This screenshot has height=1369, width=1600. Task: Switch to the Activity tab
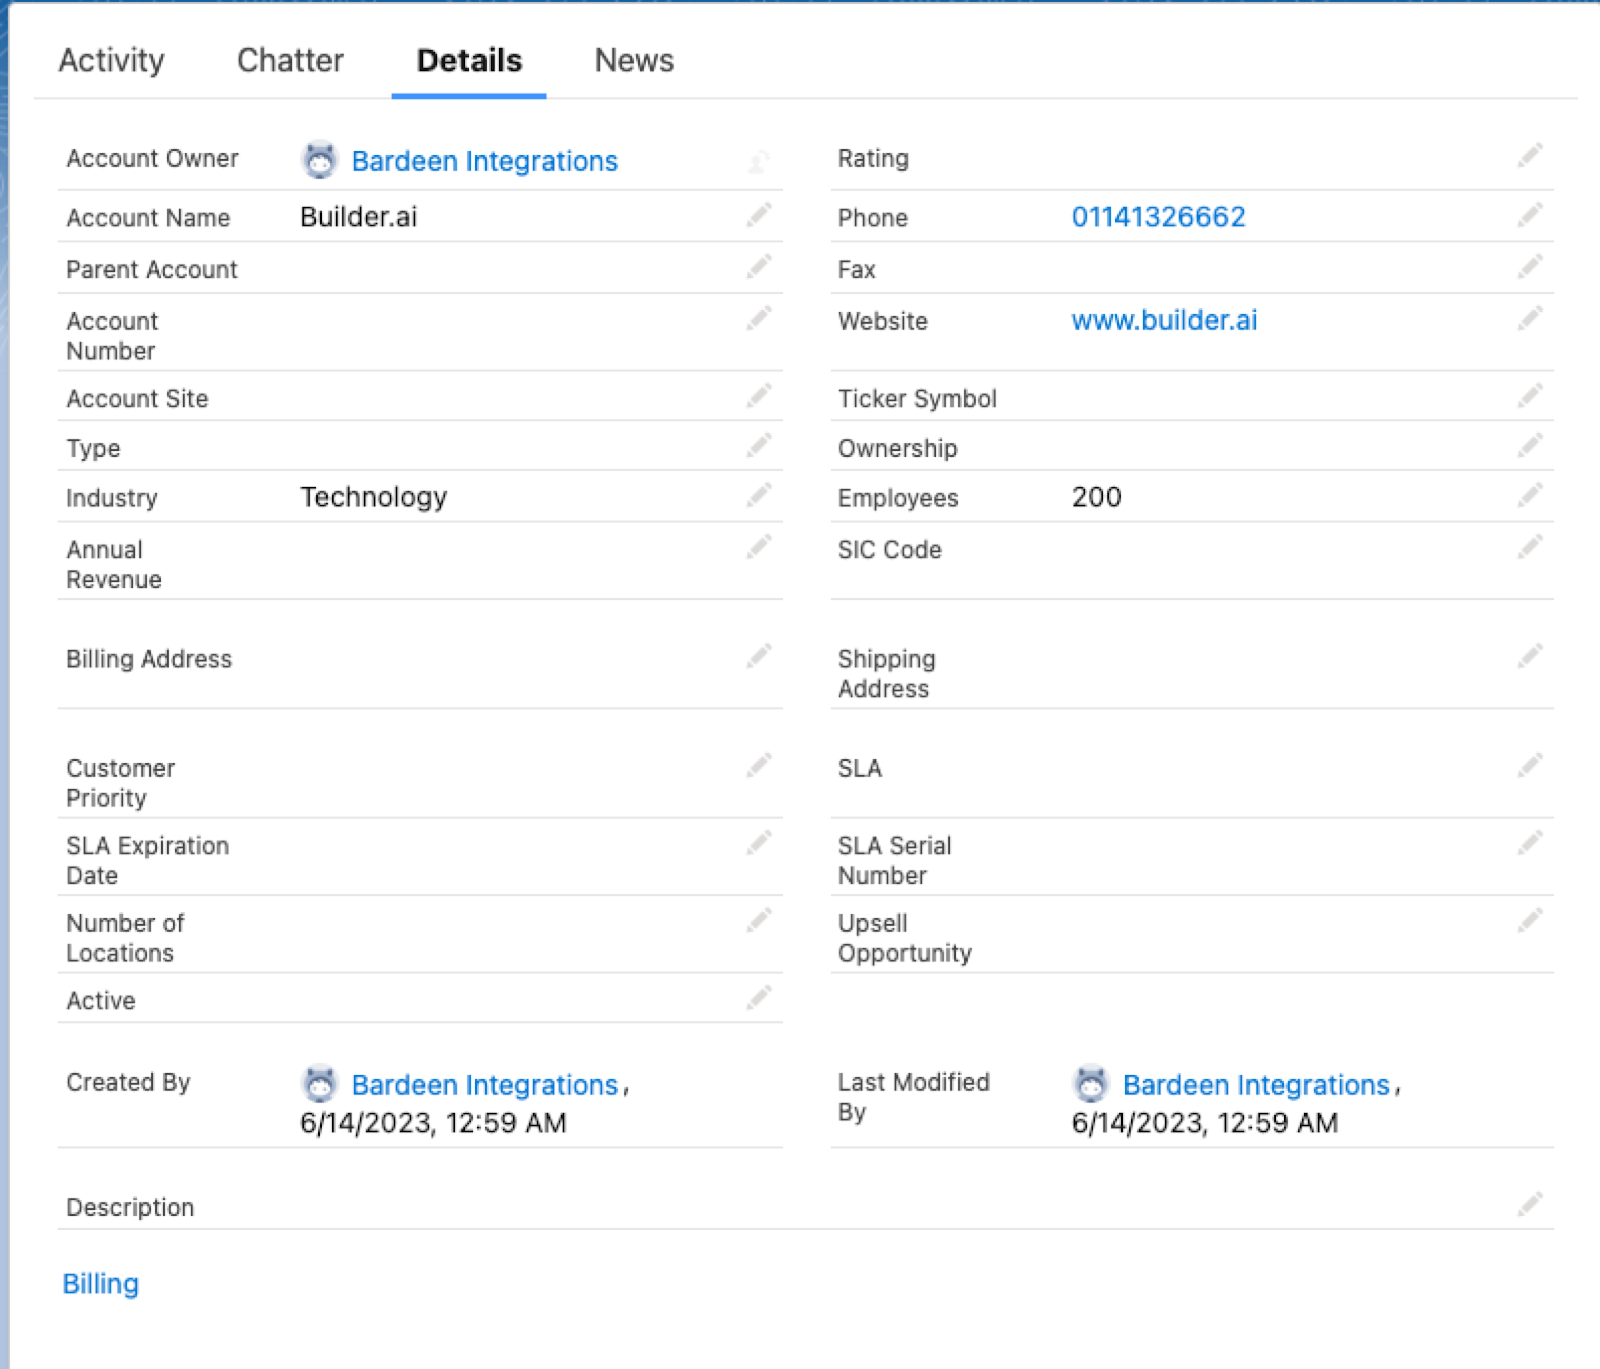[x=111, y=60]
